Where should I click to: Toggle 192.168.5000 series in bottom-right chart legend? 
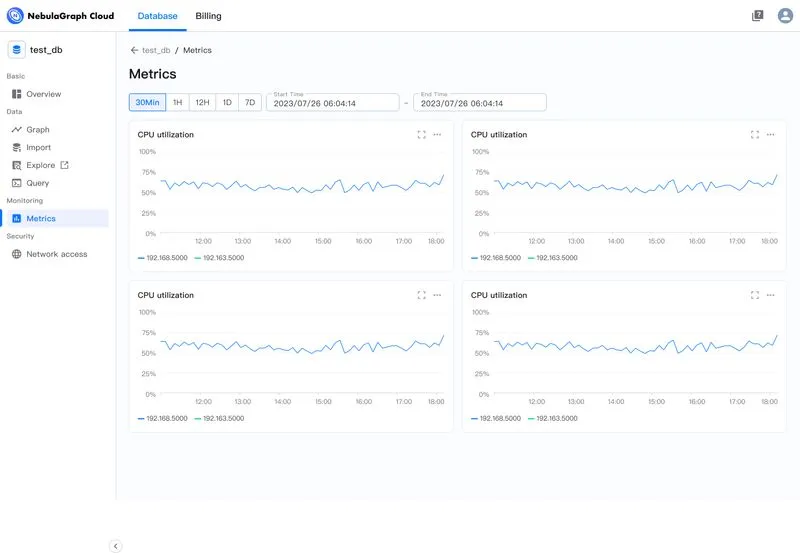click(496, 418)
